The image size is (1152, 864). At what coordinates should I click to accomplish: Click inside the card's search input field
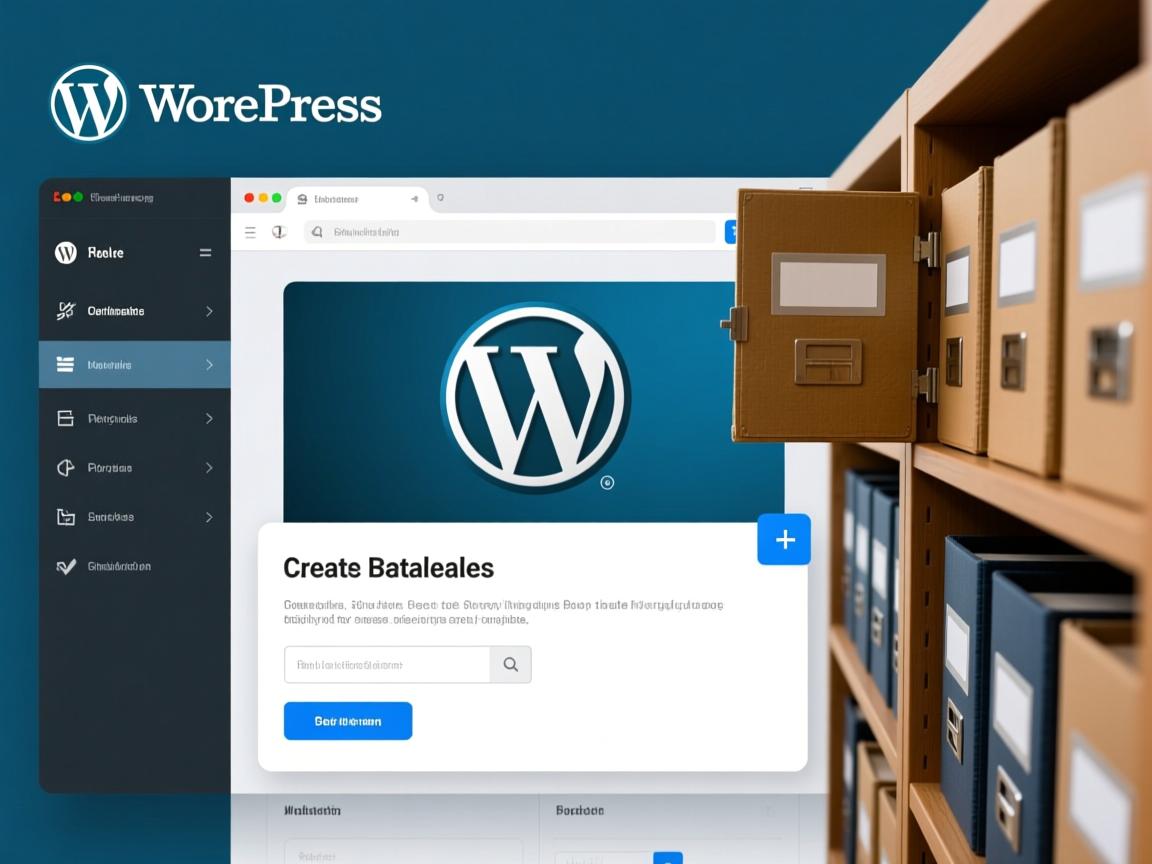pos(385,664)
